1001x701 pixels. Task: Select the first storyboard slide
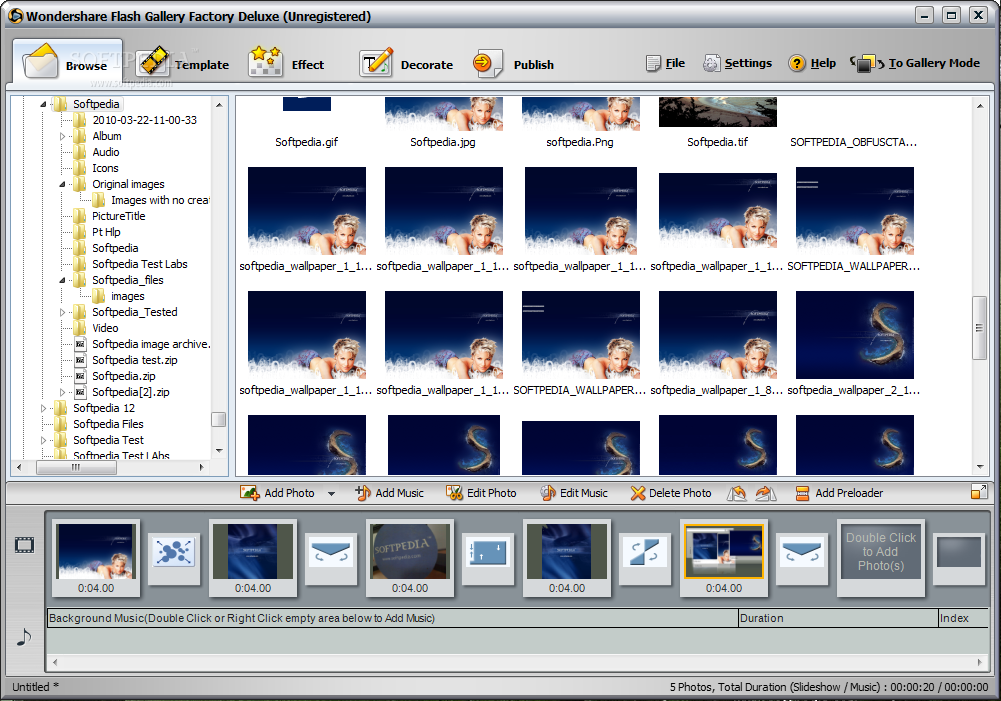pyautogui.click(x=96, y=558)
